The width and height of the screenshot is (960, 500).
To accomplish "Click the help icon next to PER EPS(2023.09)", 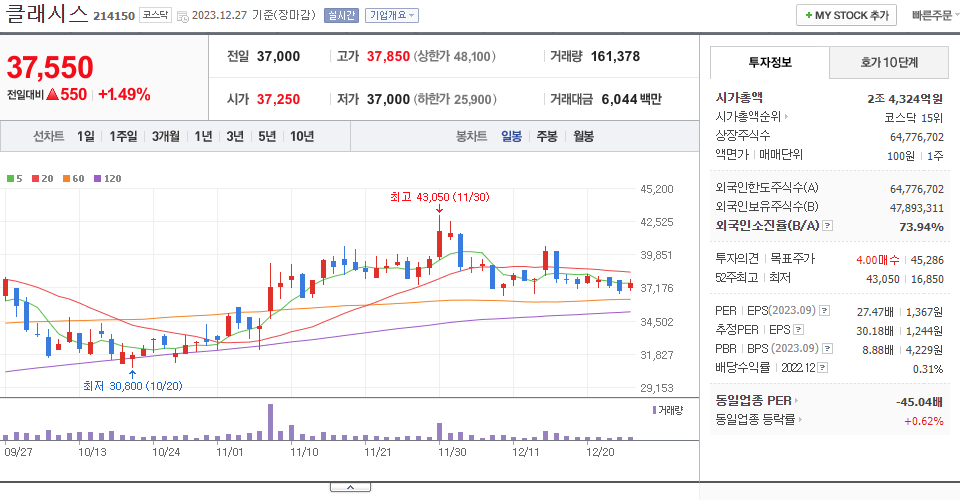I will 825,311.
